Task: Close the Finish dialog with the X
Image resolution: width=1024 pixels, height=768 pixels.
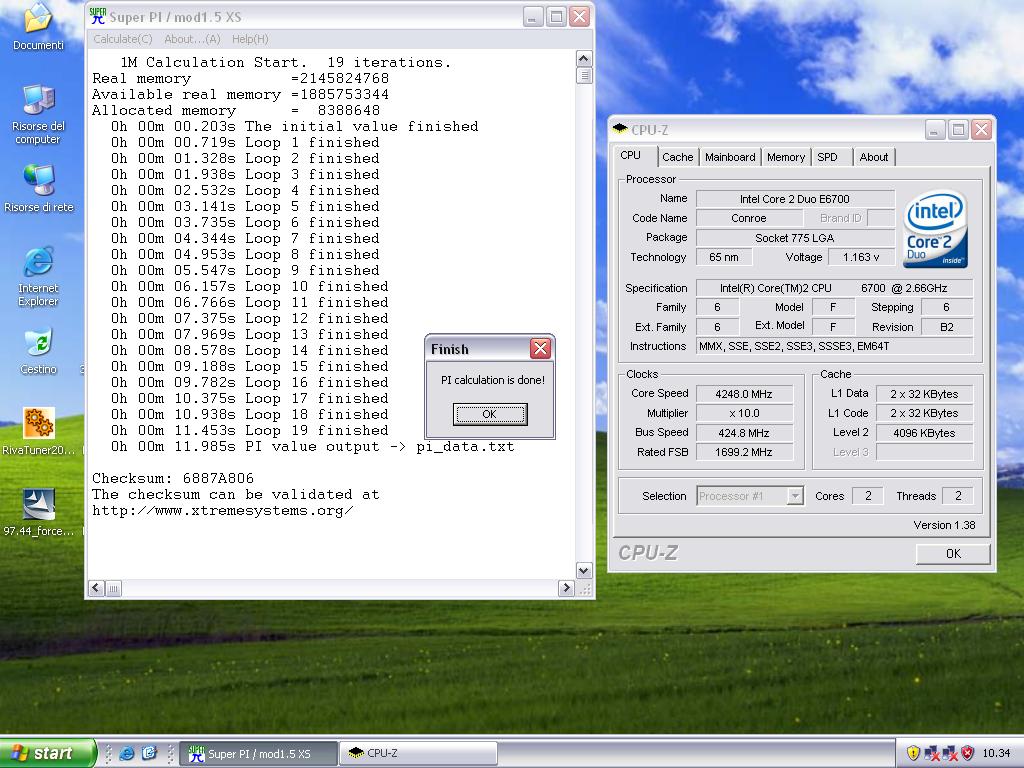Action: point(540,349)
